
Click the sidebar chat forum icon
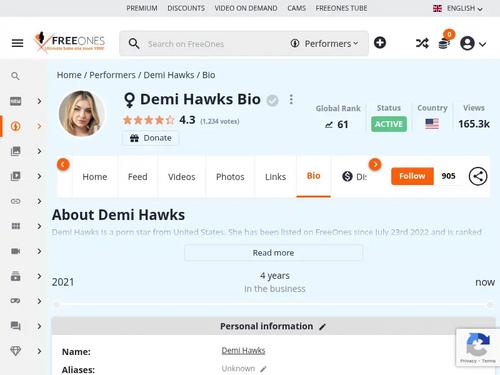click(x=16, y=326)
